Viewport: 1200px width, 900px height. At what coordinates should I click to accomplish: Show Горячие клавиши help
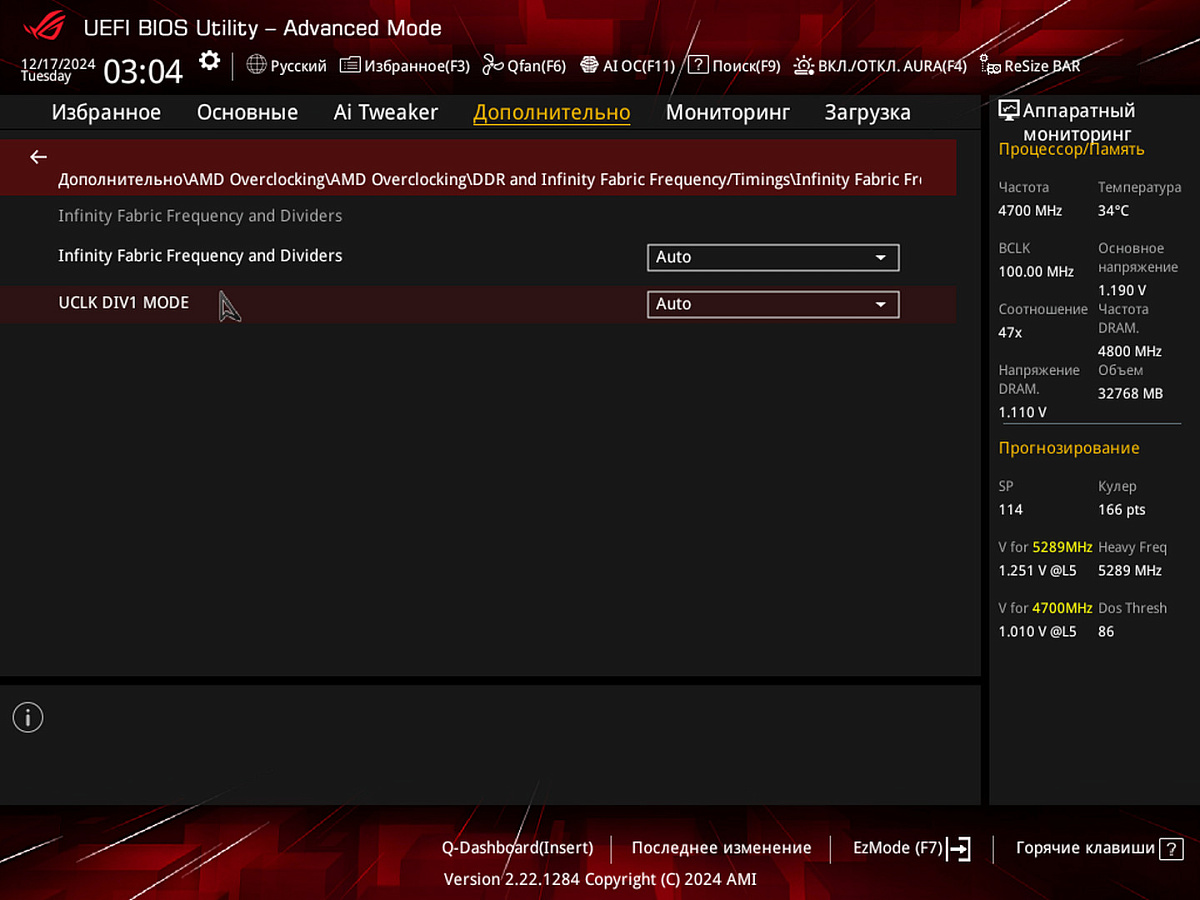[1099, 848]
